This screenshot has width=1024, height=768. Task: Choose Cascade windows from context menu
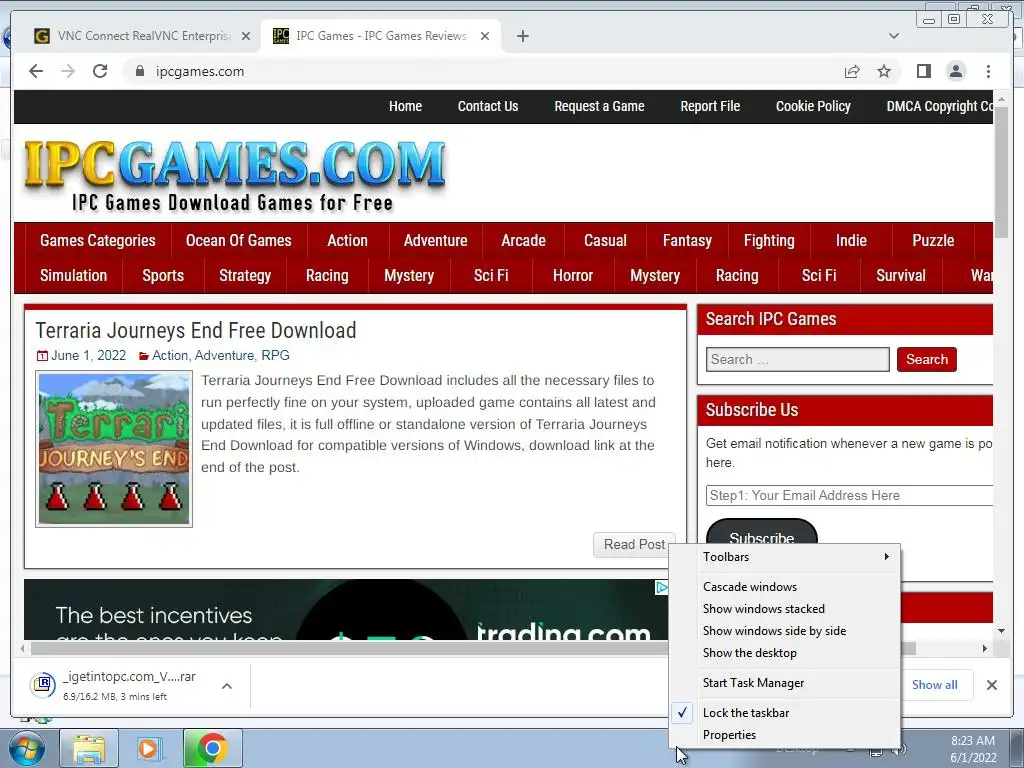pyautogui.click(x=786, y=586)
